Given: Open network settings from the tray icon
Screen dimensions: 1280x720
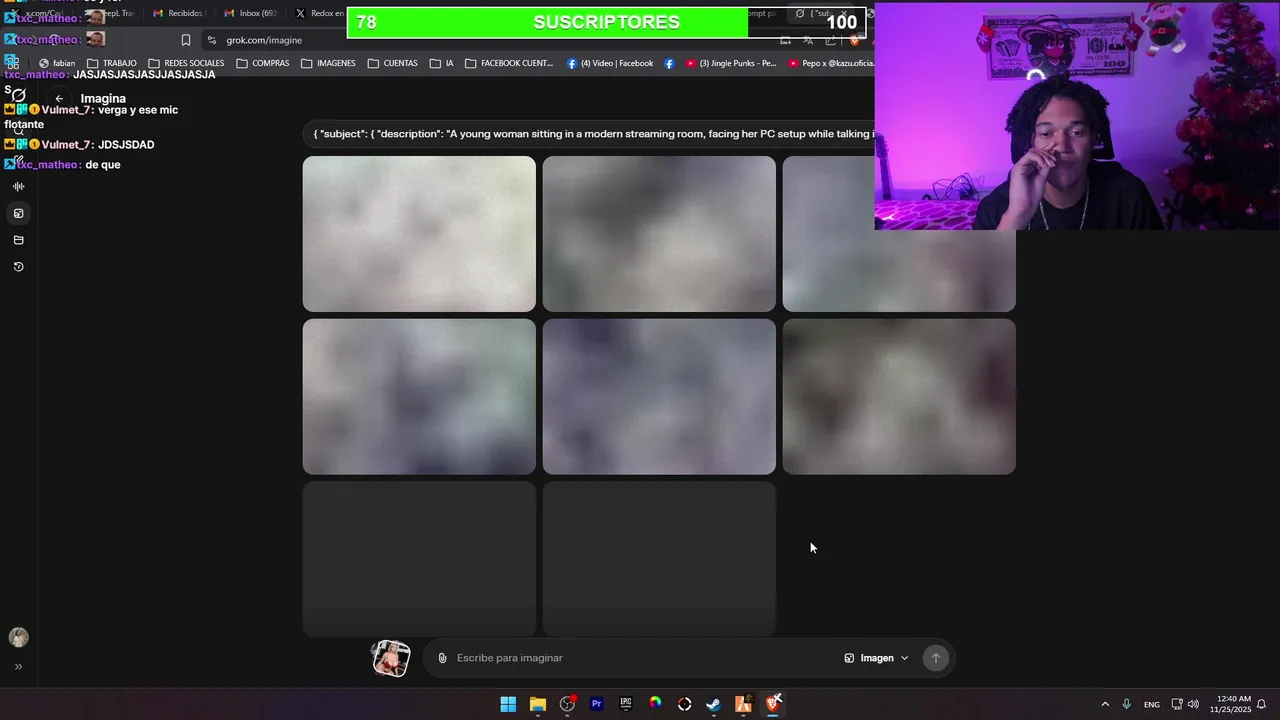Looking at the screenshot, I should (1177, 704).
